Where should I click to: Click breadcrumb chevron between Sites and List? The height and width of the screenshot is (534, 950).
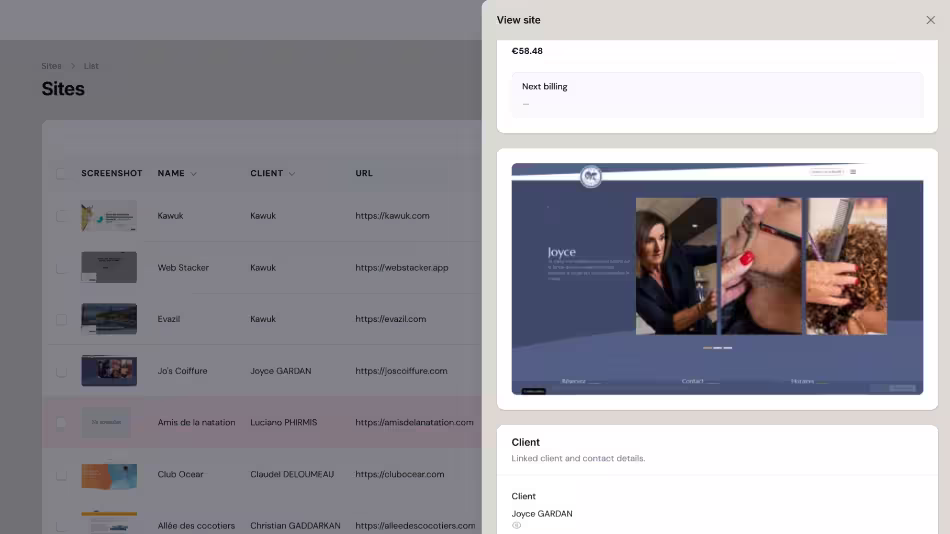pyautogui.click(x=73, y=66)
